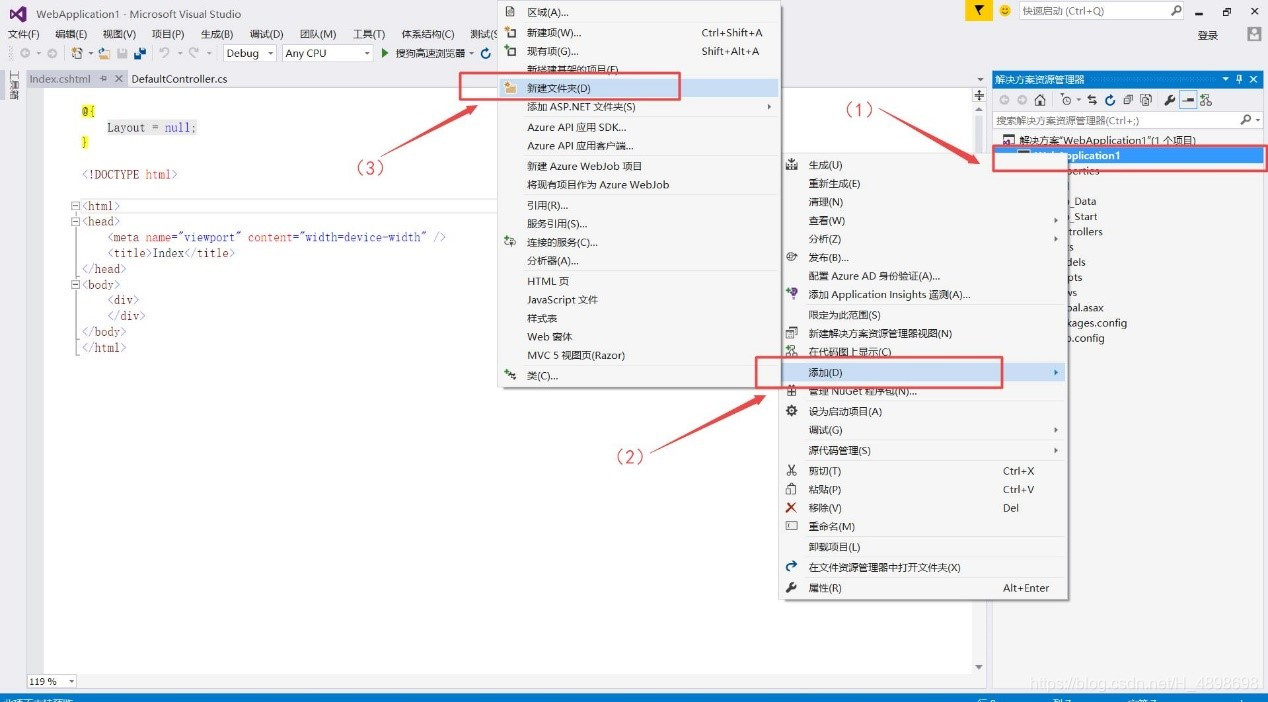Viewport: 1268px width, 702px height.
Task: Choose 设为启动项目(A) in context menu
Action: click(x=923, y=411)
